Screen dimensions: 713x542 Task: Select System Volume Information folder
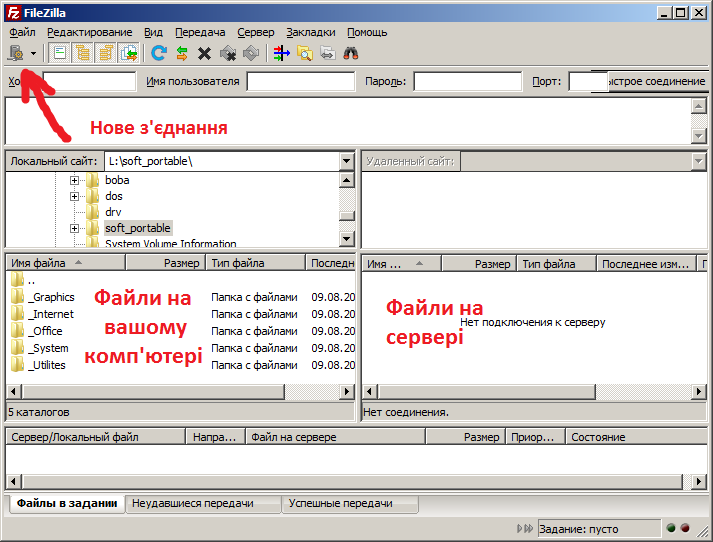171,243
